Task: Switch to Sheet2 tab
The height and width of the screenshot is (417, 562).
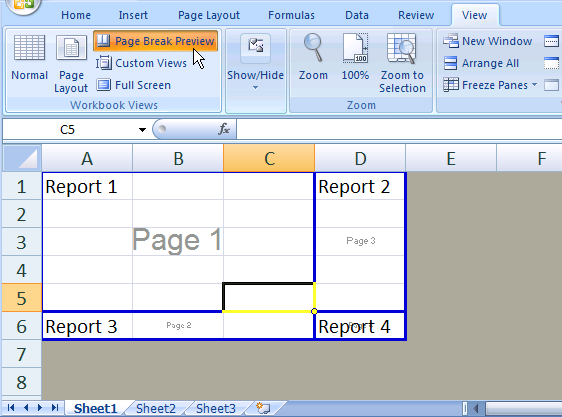Action: [x=156, y=408]
